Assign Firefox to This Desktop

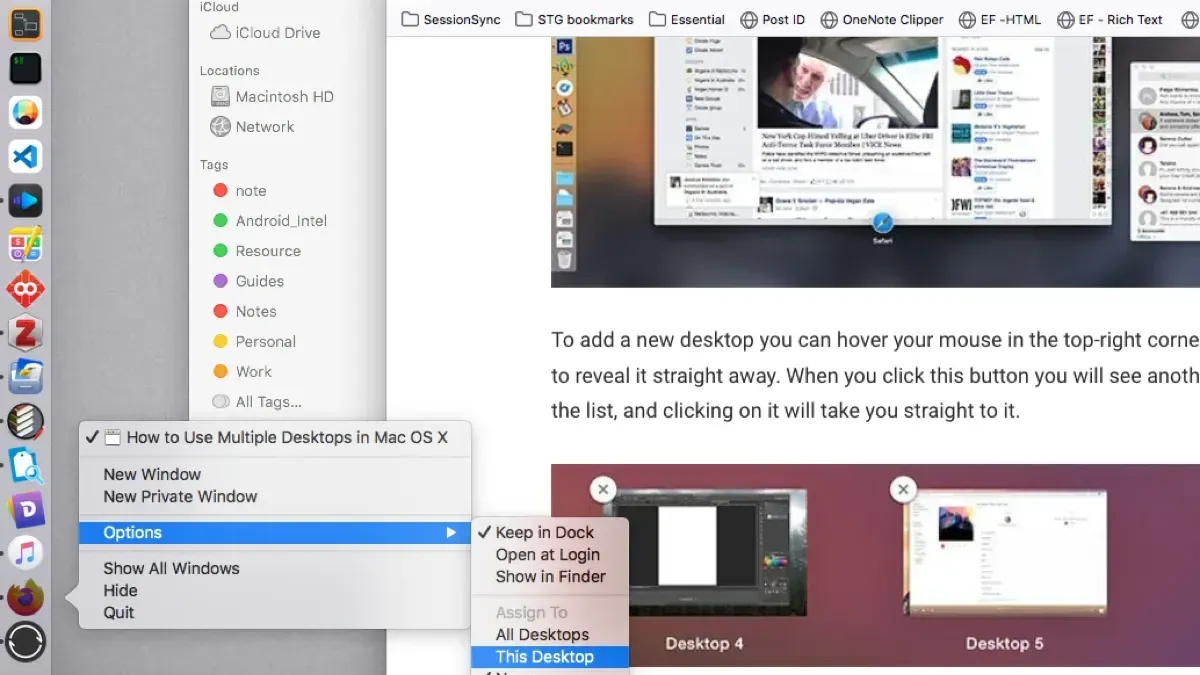coord(549,657)
